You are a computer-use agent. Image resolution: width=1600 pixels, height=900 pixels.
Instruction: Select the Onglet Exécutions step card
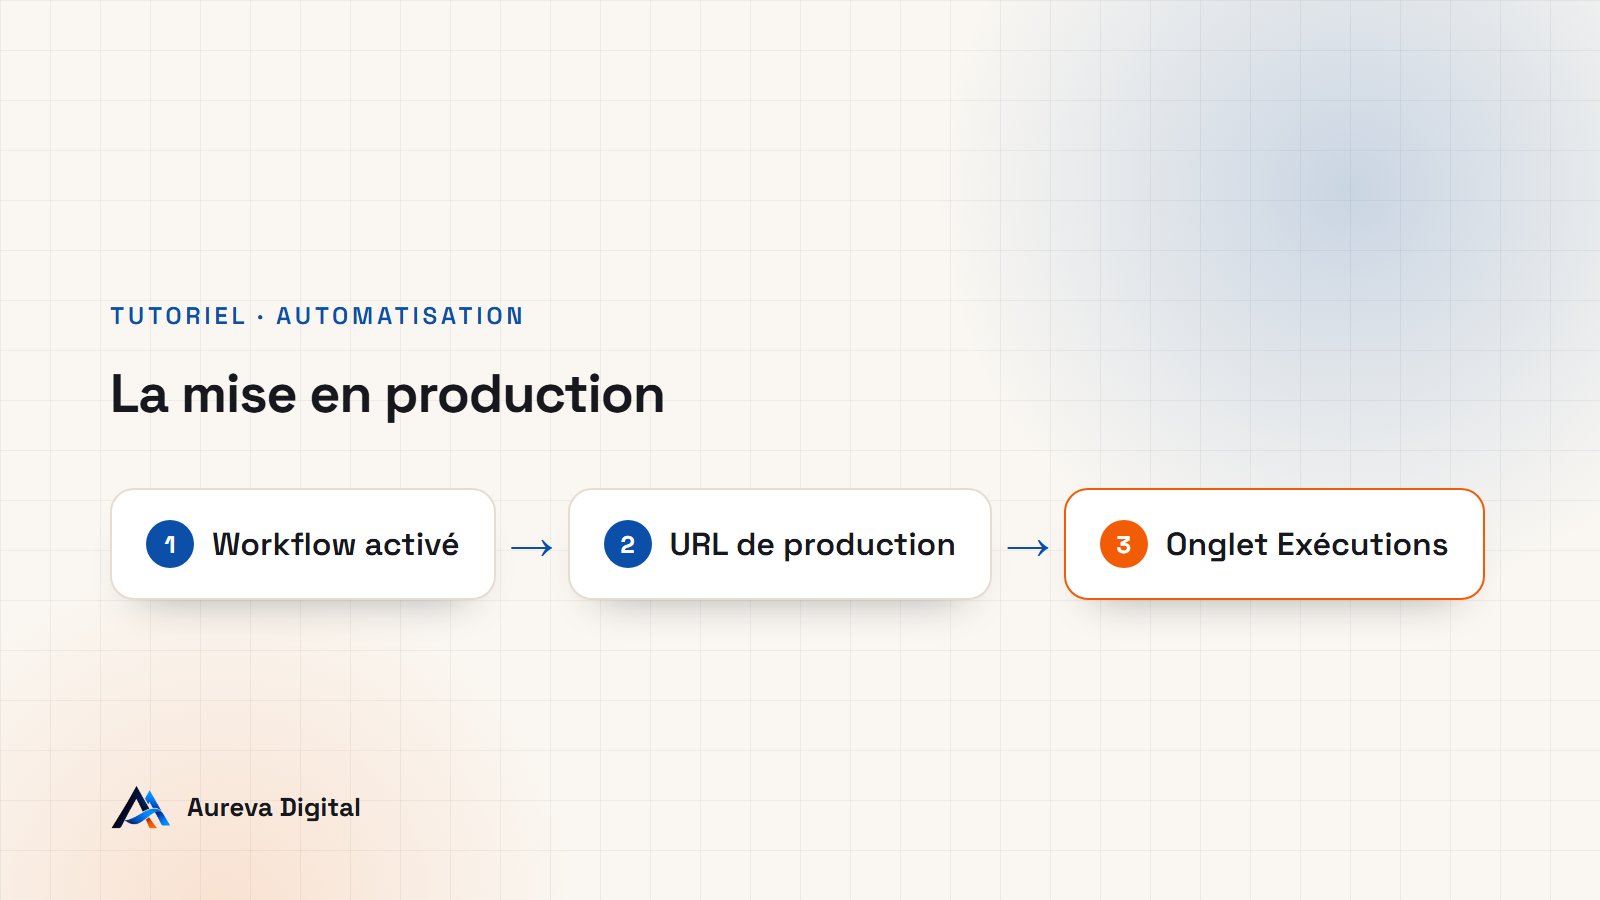click(x=1274, y=544)
